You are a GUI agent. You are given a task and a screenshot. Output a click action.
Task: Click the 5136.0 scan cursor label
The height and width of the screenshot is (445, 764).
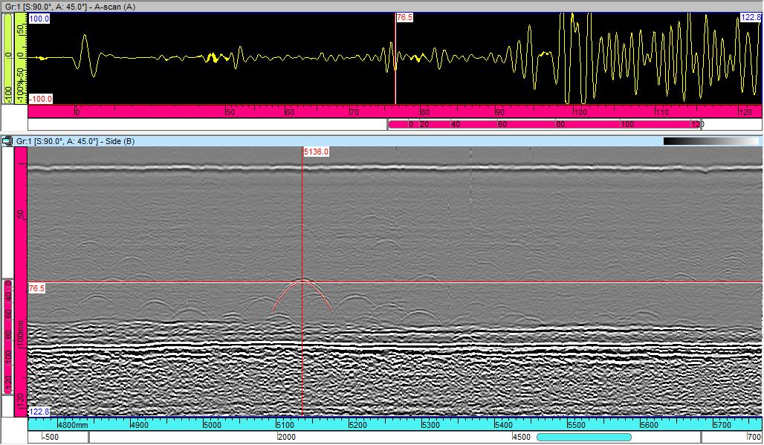point(316,152)
